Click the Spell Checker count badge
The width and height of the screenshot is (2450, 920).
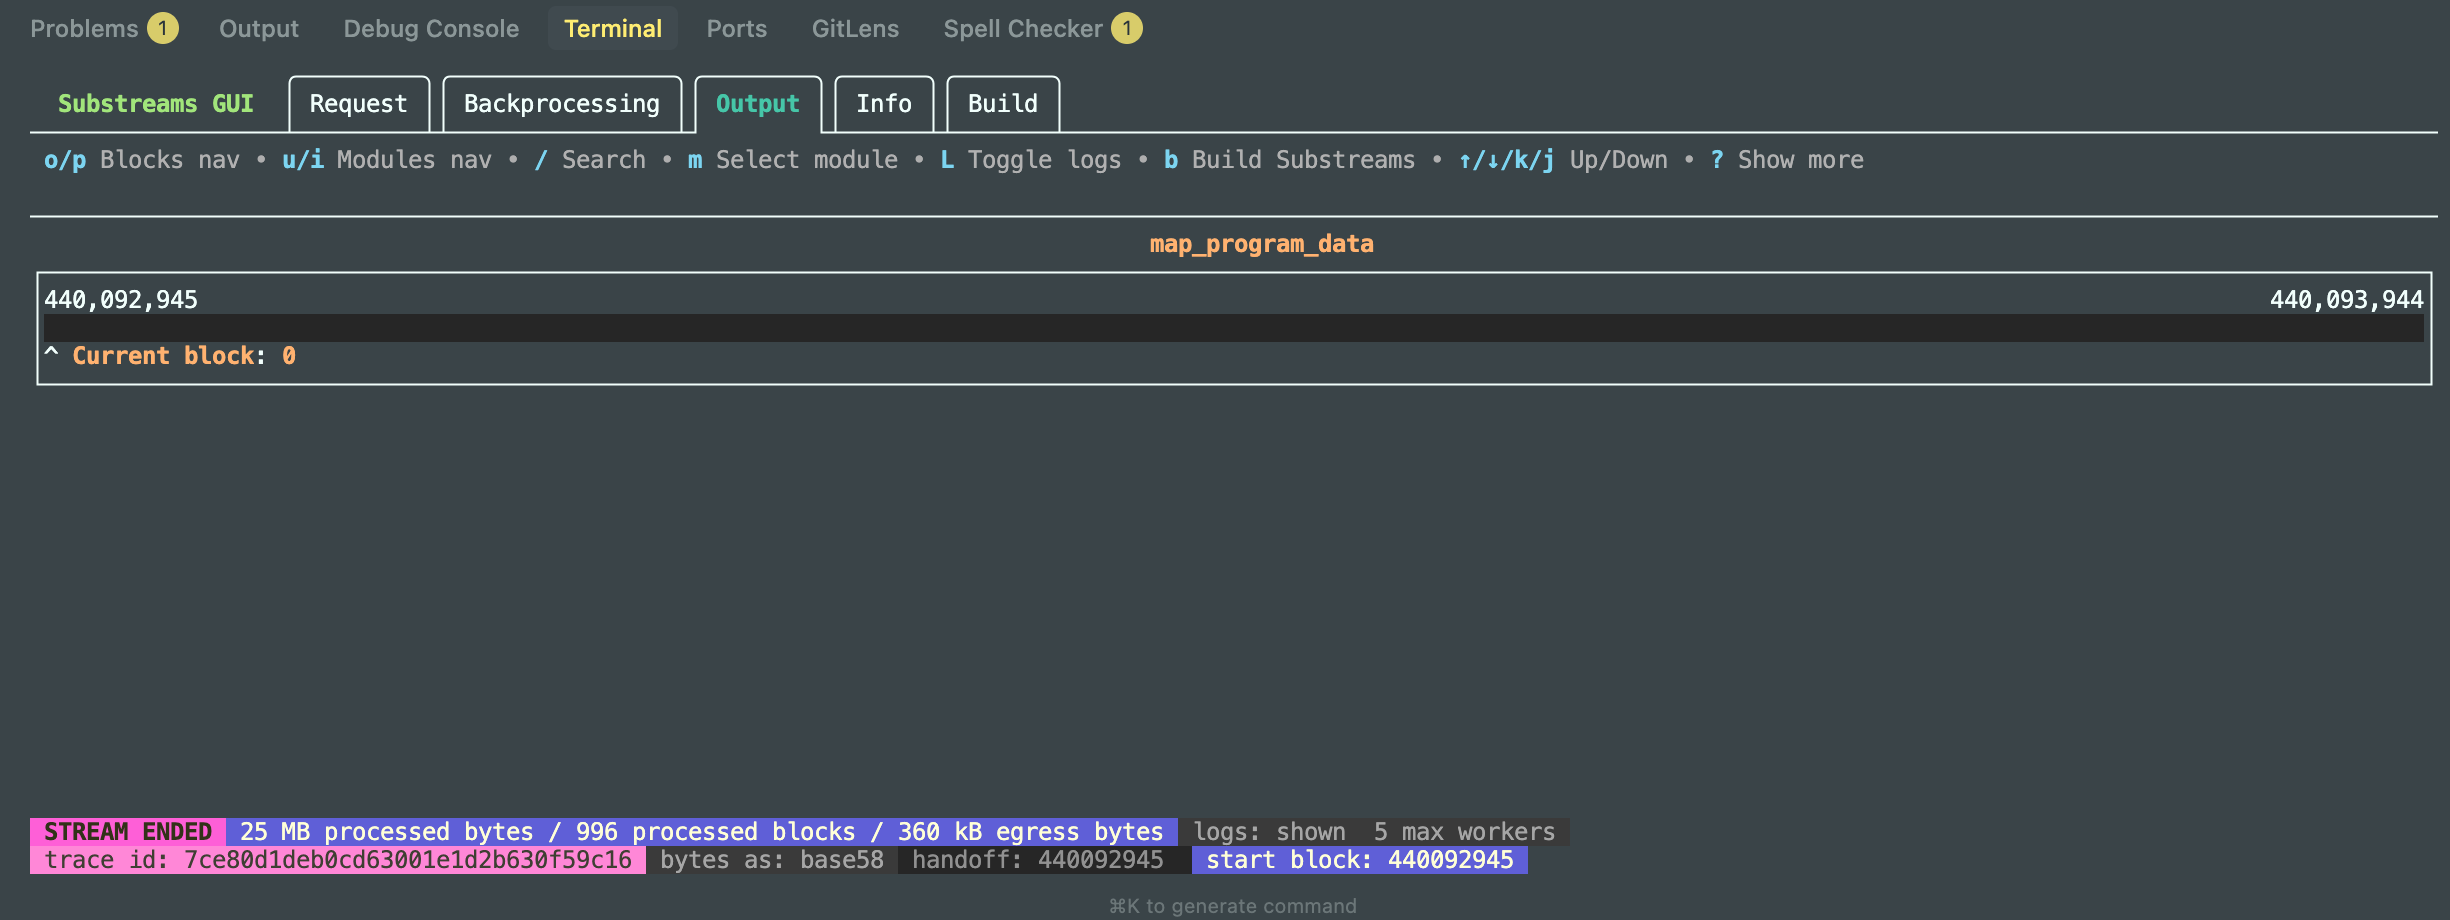(x=1127, y=29)
